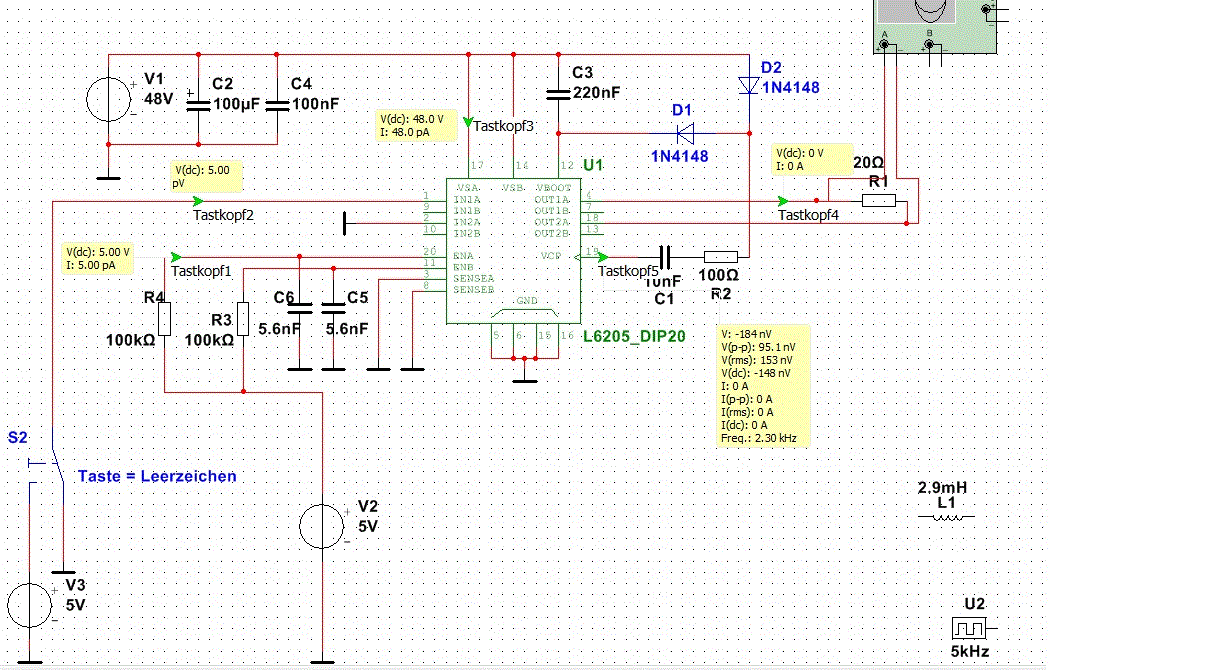The image size is (1228, 670).
Task: Click the C4 100nF capacitor symbol
Action: tap(278, 103)
